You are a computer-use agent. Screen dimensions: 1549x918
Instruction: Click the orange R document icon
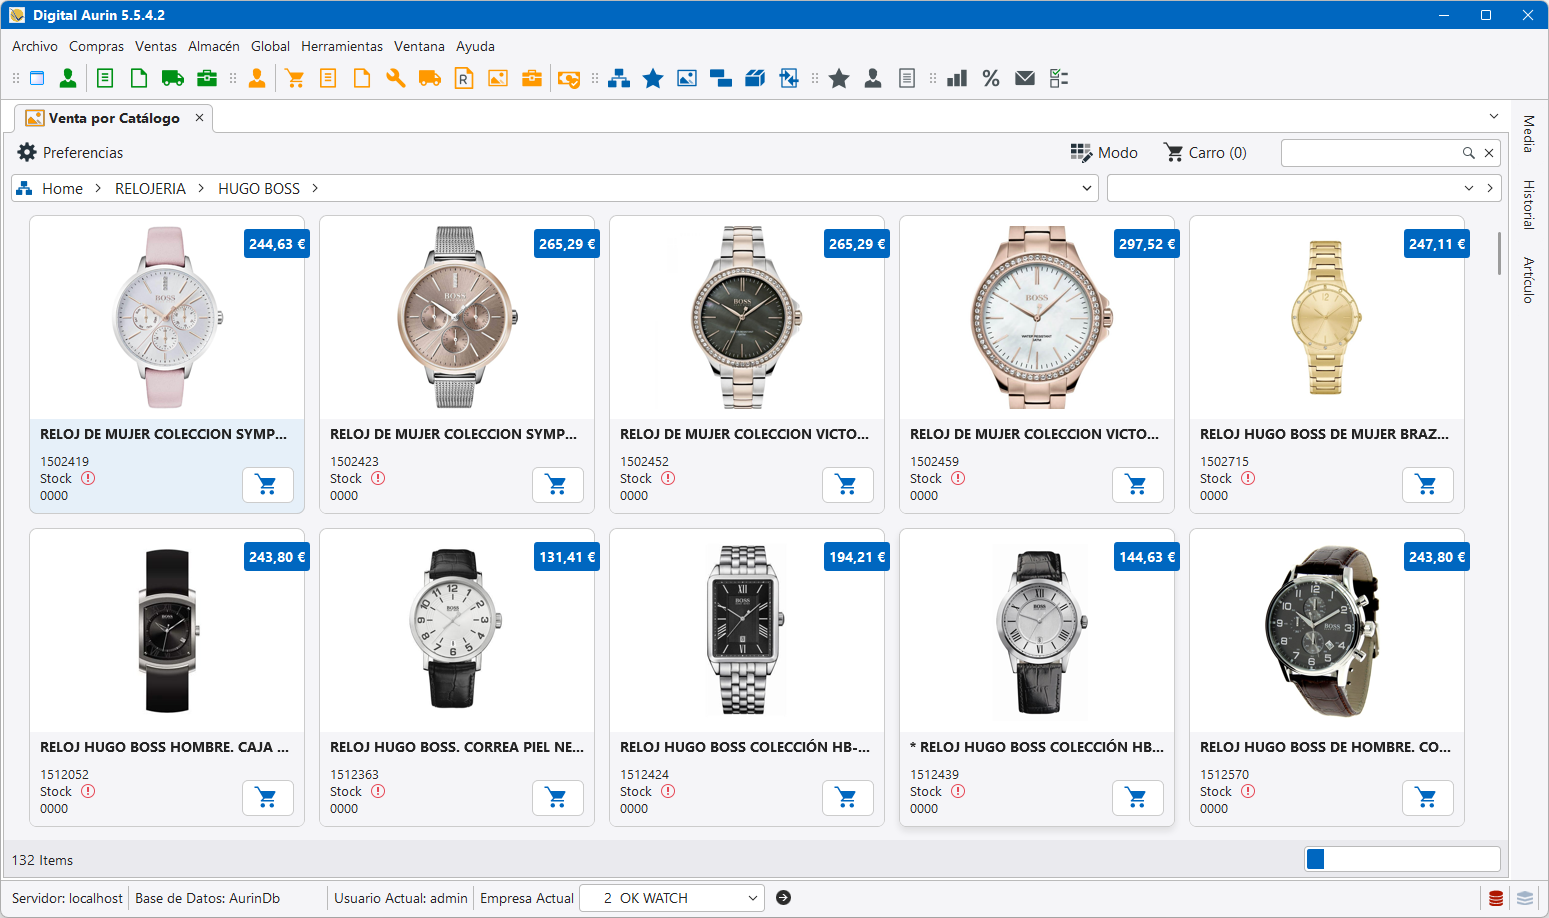pos(464,78)
